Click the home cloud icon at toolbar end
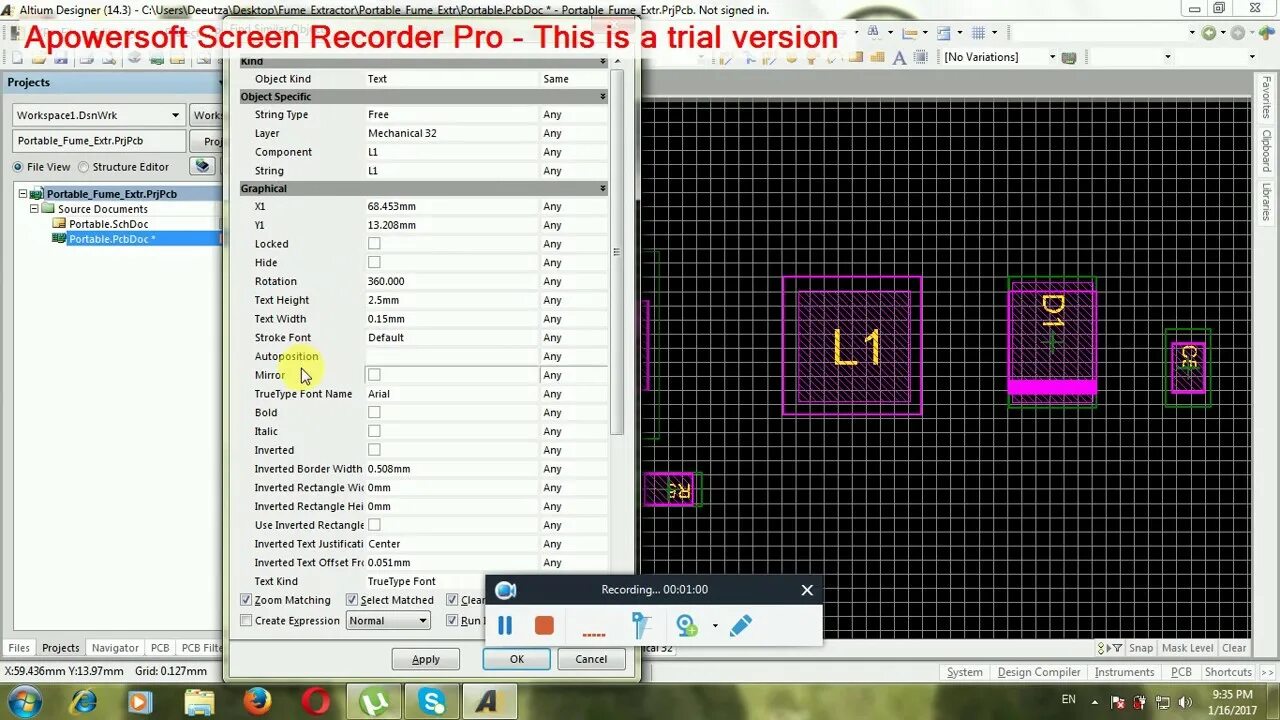 [x=1267, y=33]
